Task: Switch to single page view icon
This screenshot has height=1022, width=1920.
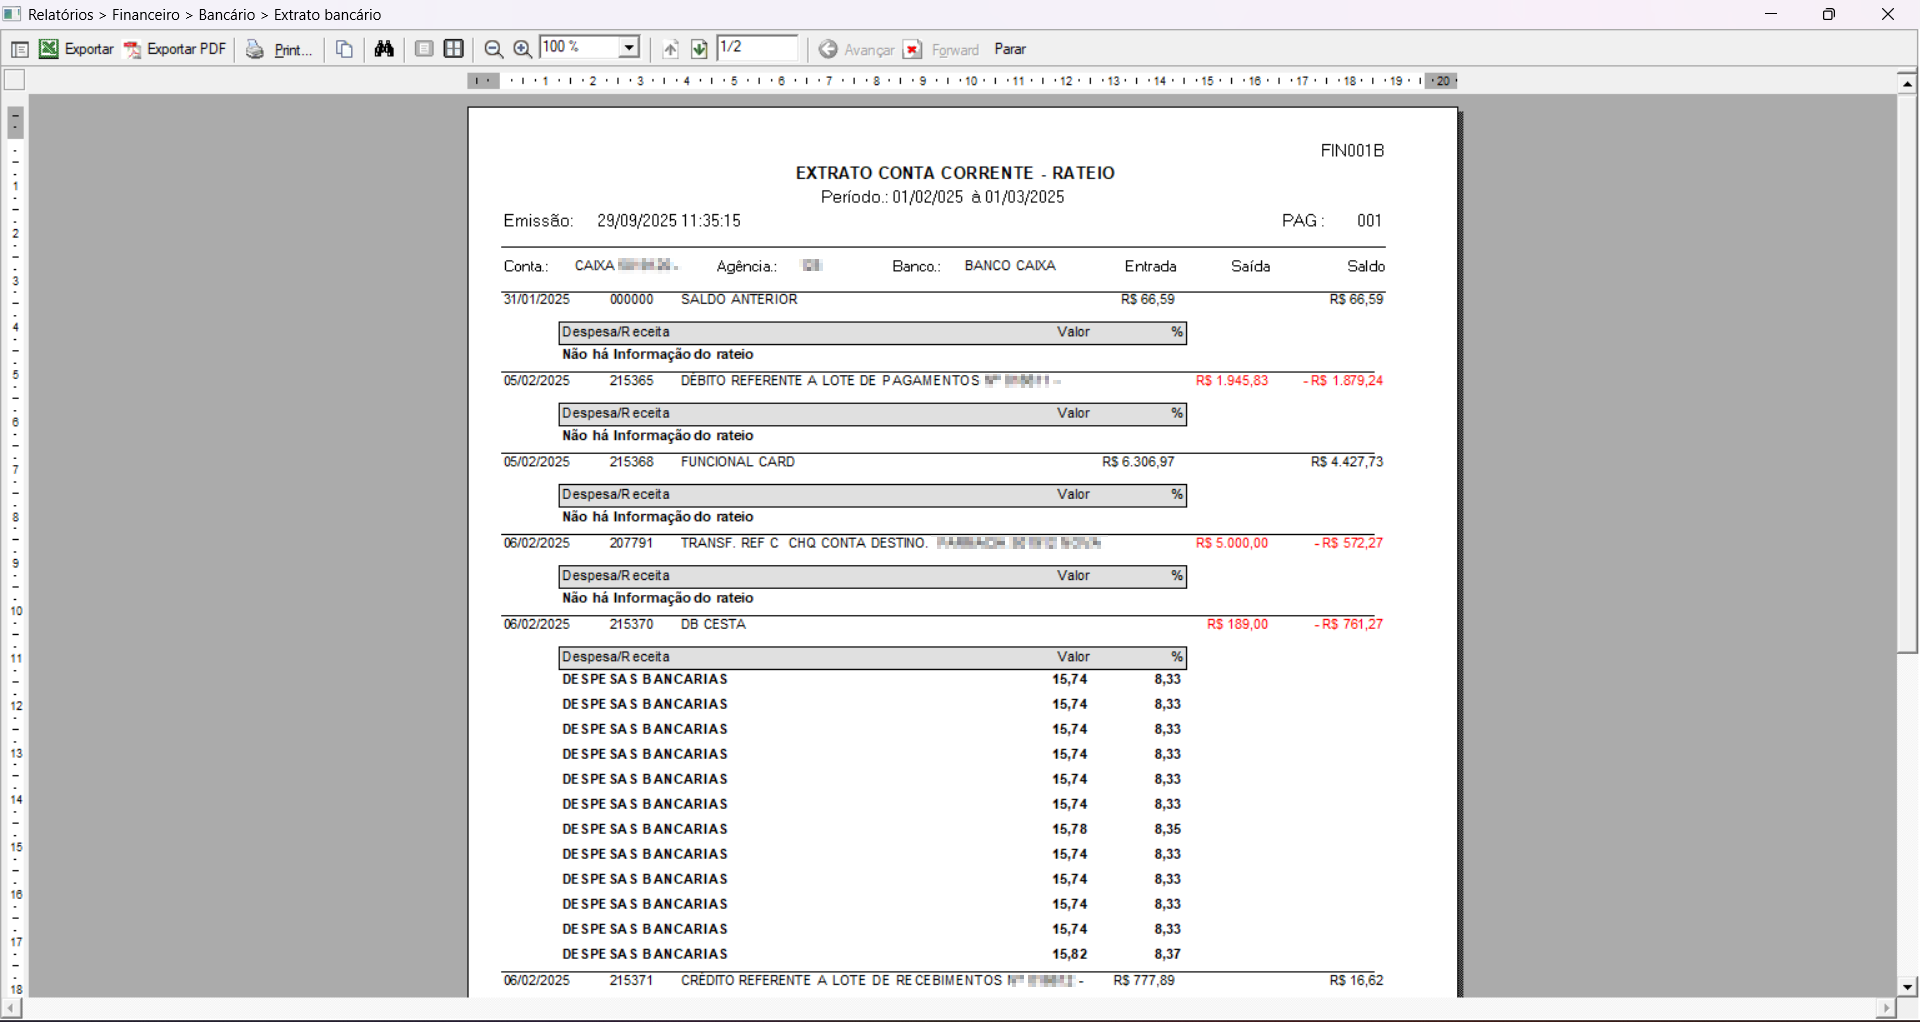Action: 424,49
